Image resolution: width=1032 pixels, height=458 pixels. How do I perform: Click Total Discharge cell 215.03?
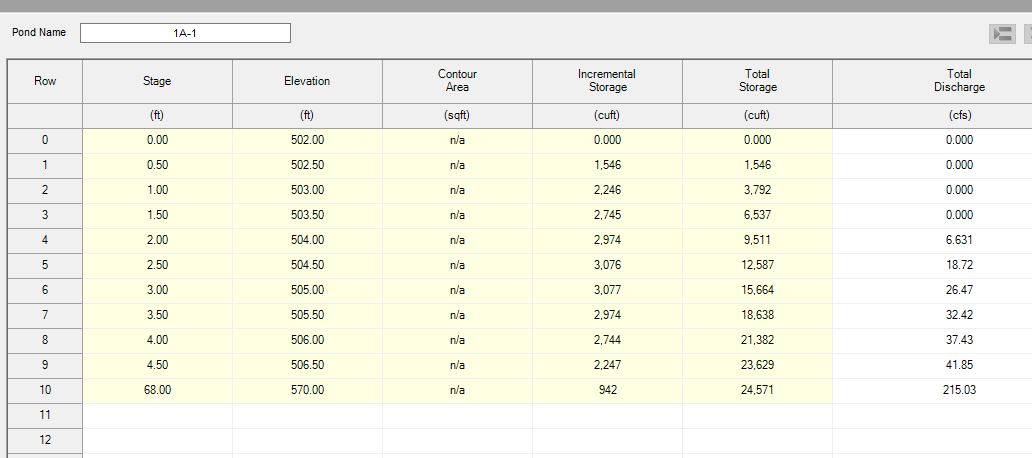point(933,390)
